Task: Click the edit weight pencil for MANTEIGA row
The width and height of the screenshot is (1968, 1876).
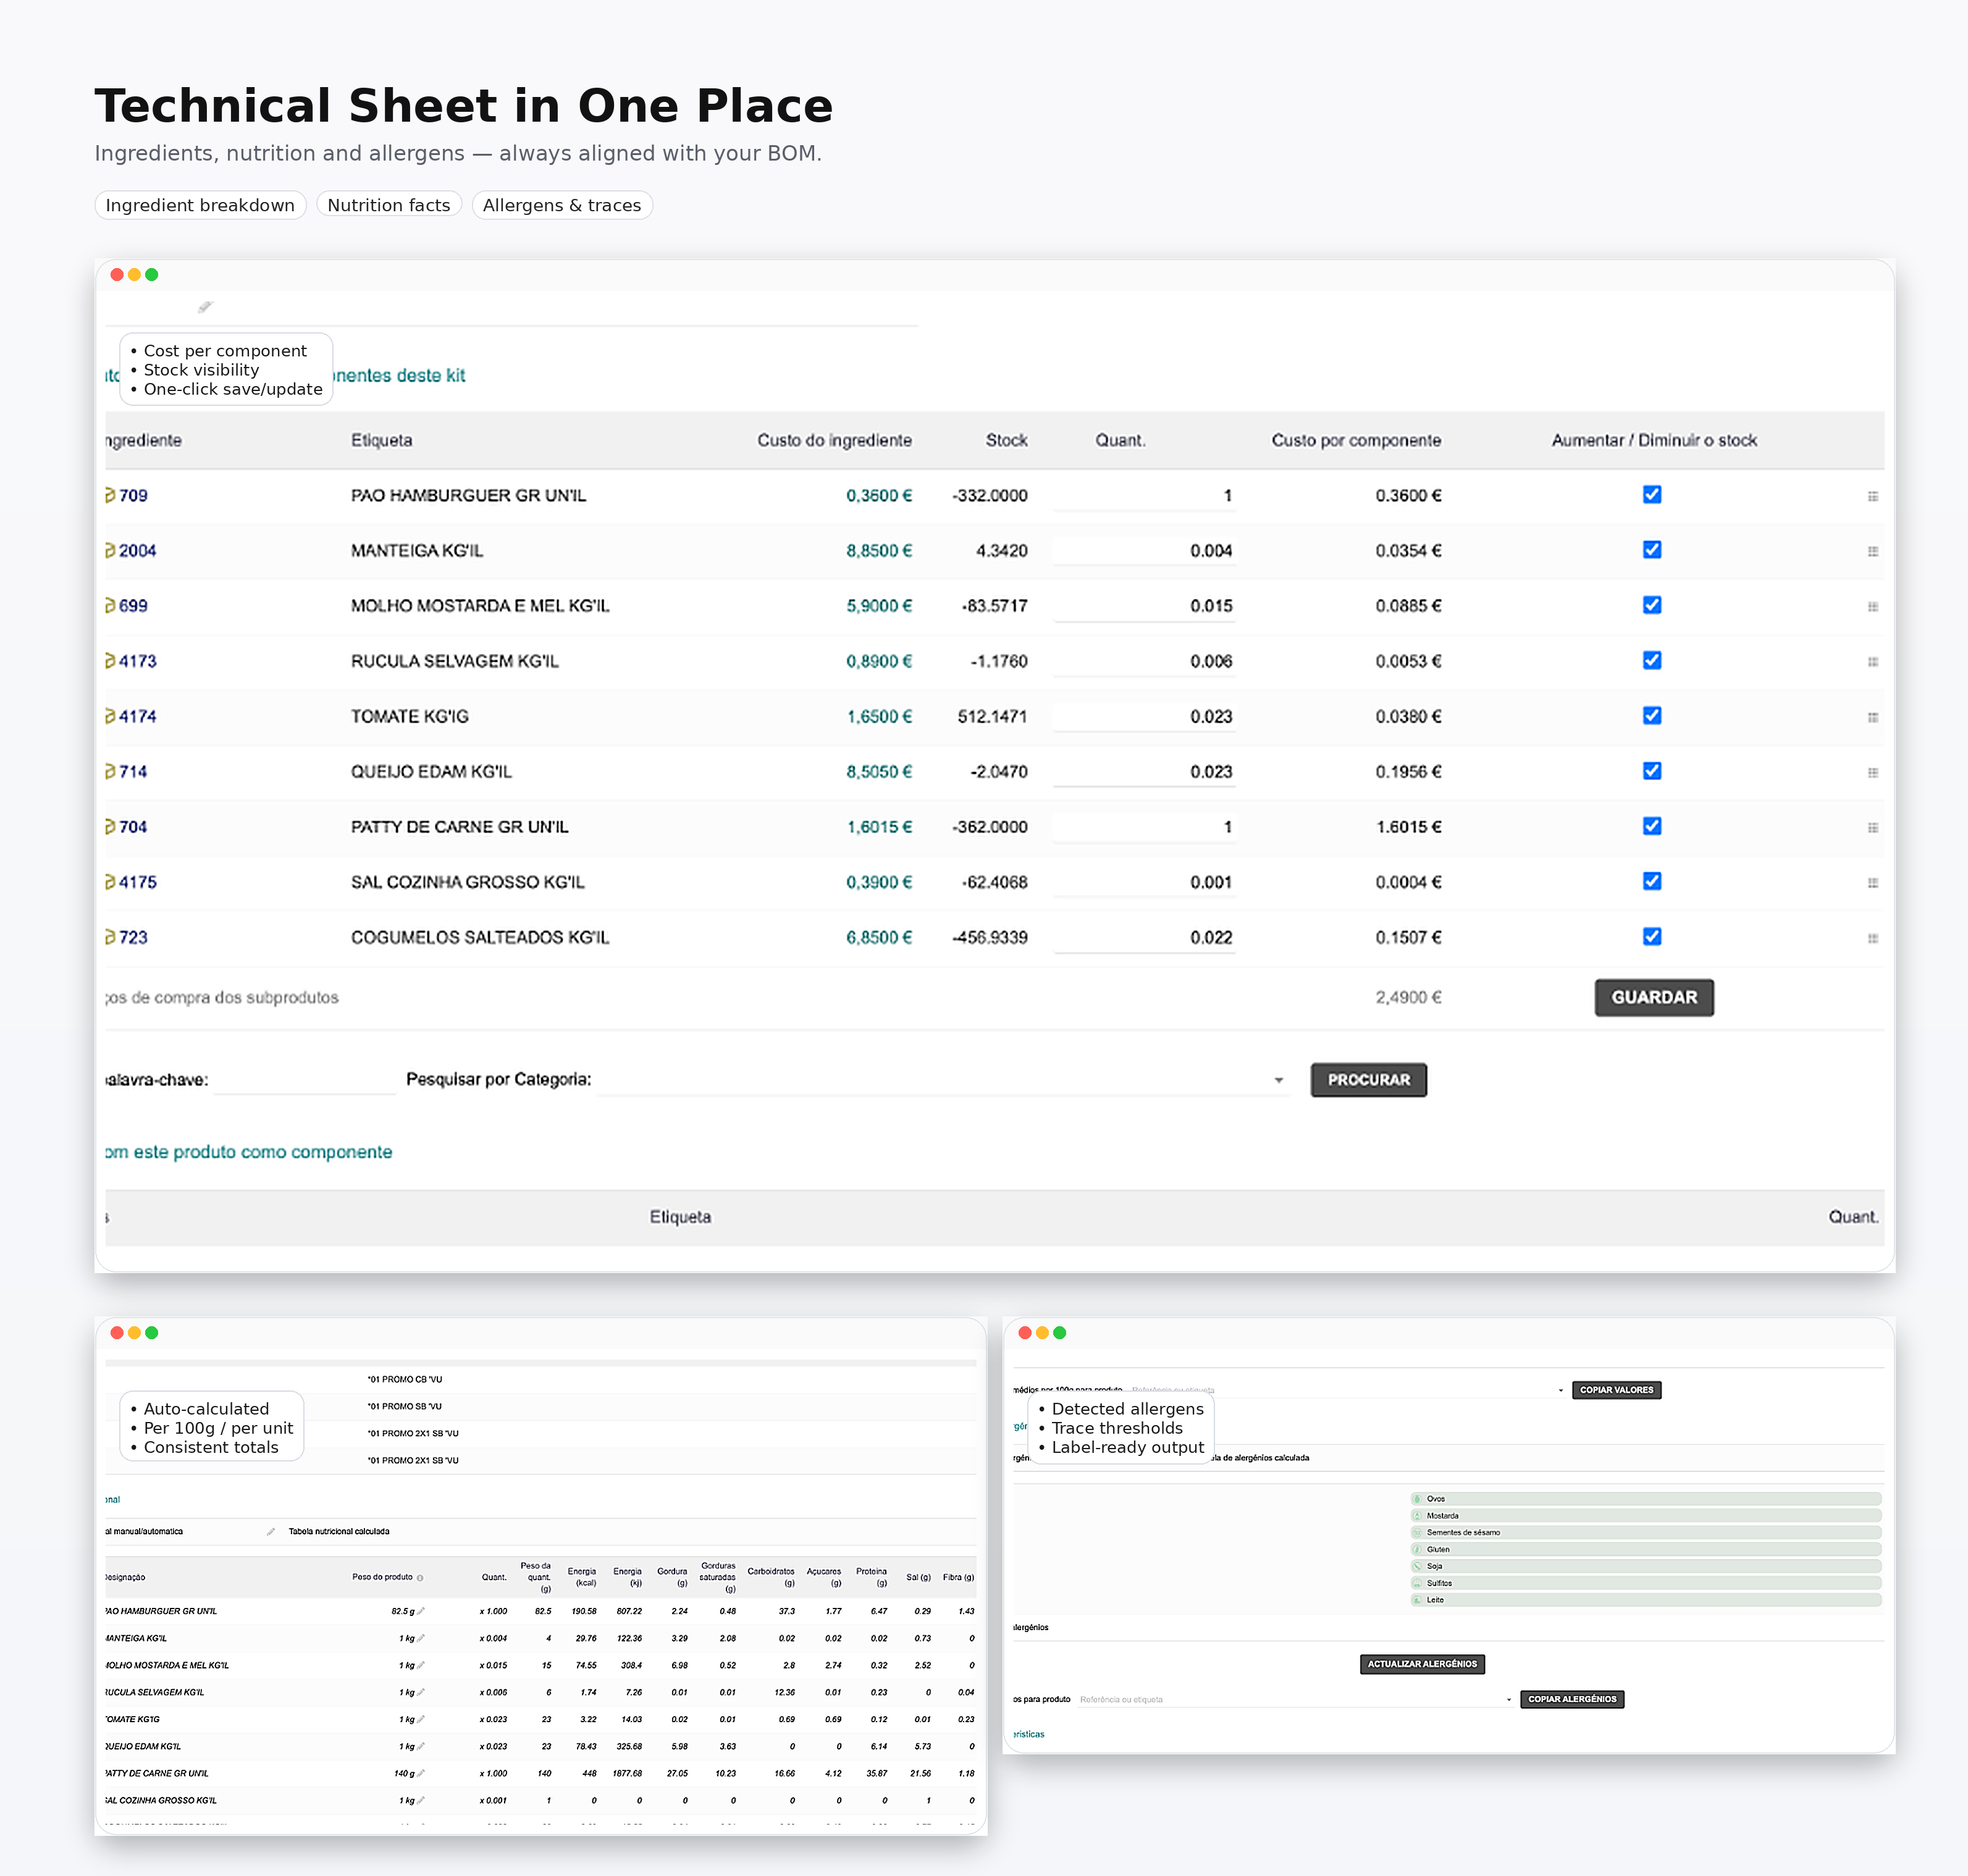Action: [421, 1638]
